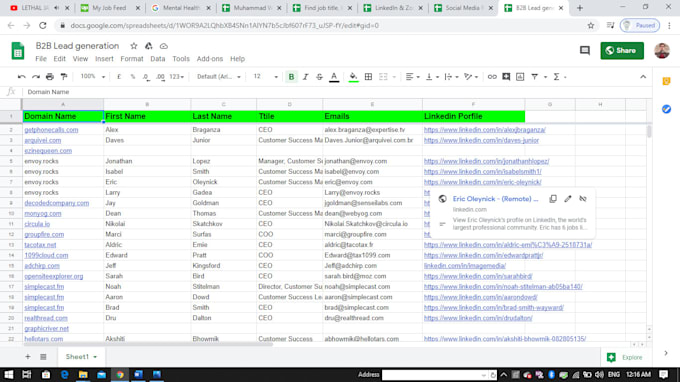Open Eric Oleynick - (Remote) preview link
The width and height of the screenshot is (680, 382).
click(495, 199)
